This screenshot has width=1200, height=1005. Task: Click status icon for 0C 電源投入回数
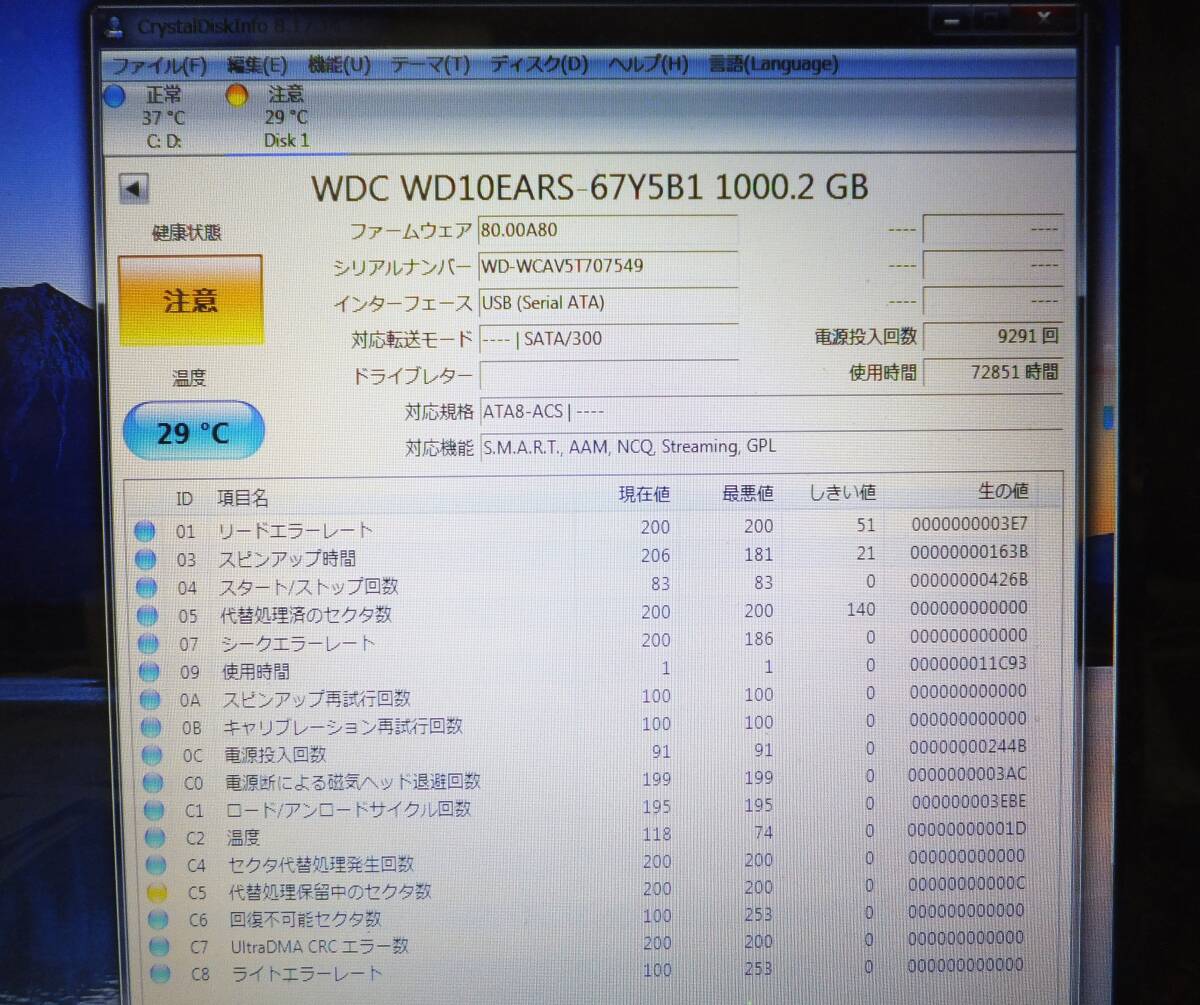[x=152, y=755]
